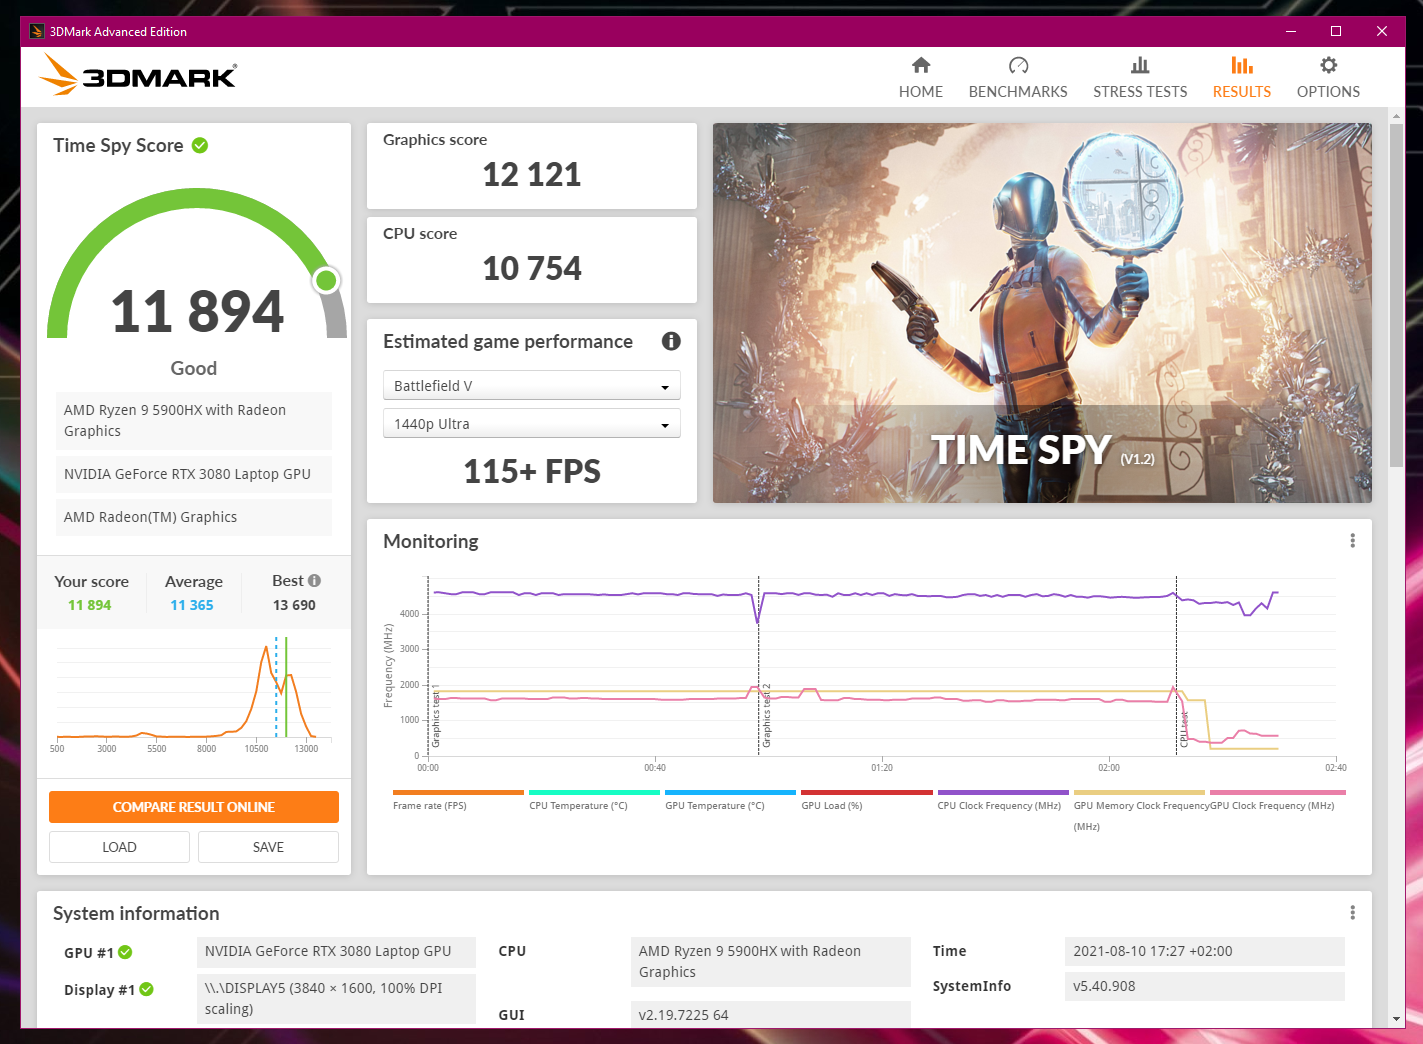Open the Battlefield V game dropdown
The height and width of the screenshot is (1044, 1423).
tap(532, 385)
